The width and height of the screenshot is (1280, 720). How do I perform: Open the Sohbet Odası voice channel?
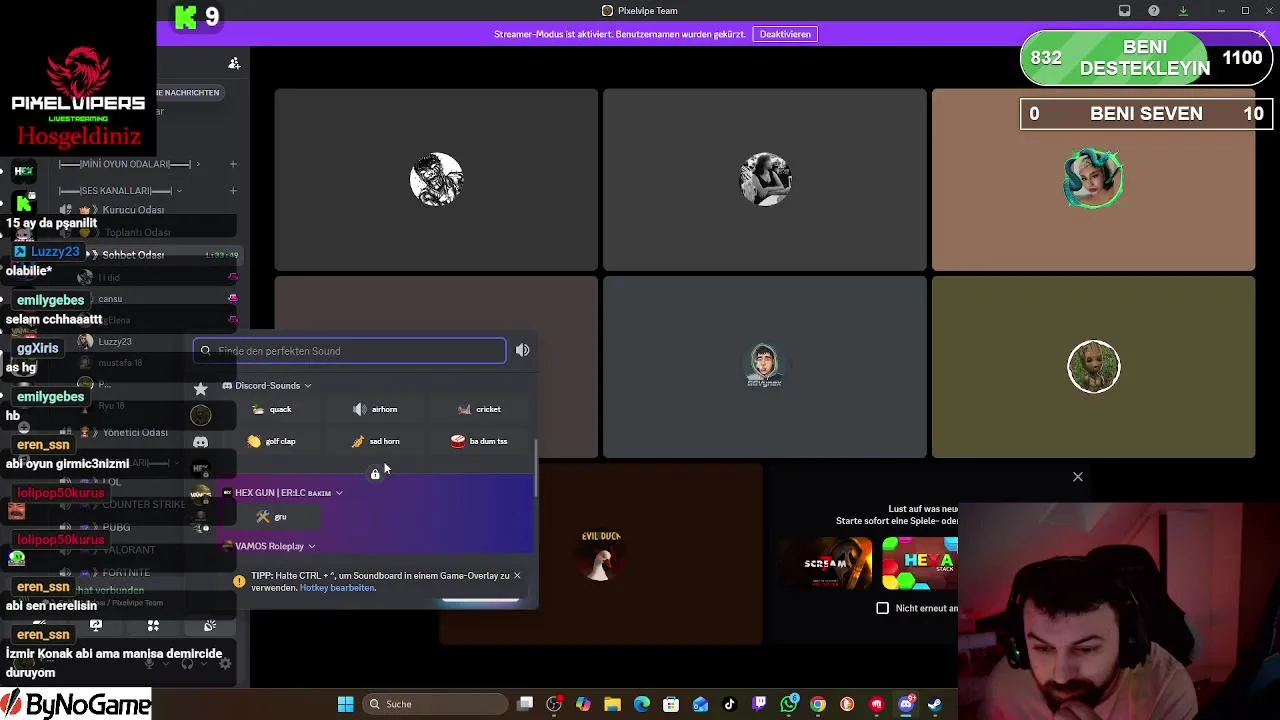point(133,255)
